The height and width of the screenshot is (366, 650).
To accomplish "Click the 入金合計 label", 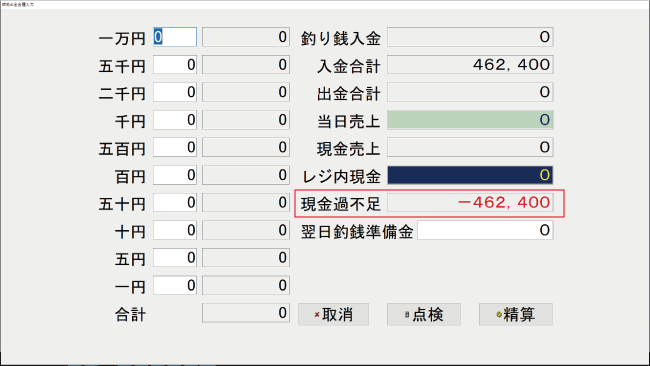I will pyautogui.click(x=349, y=66).
